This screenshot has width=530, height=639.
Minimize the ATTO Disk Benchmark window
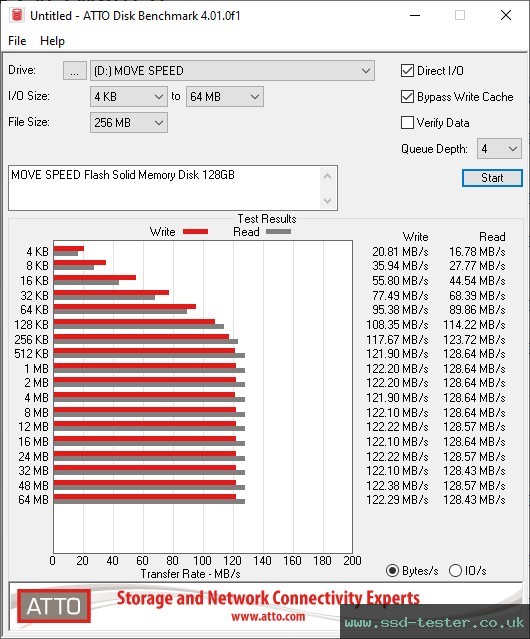(x=415, y=15)
